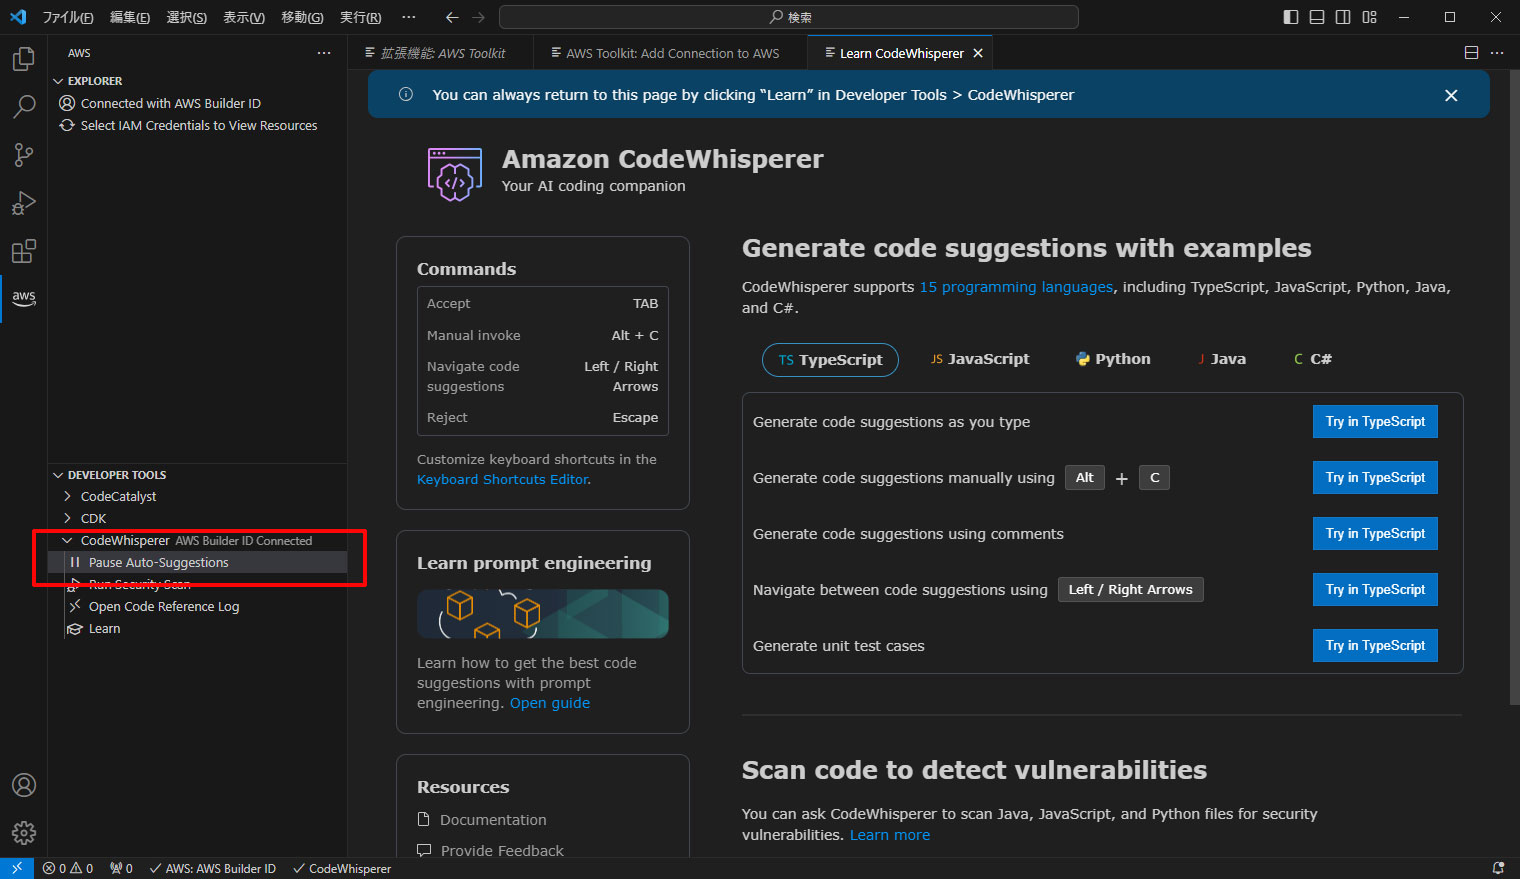Click the ports forwarded status bar item
The width and height of the screenshot is (1520, 879).
point(121,868)
